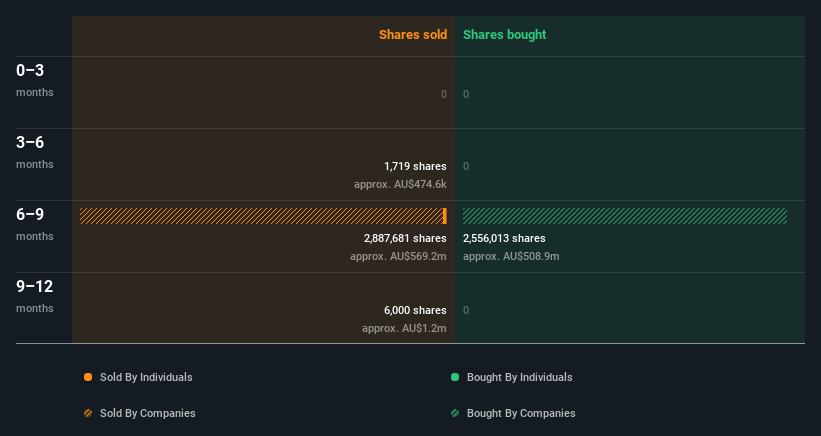Click the solid orange sold-by-individuals bar segment

pos(445,216)
